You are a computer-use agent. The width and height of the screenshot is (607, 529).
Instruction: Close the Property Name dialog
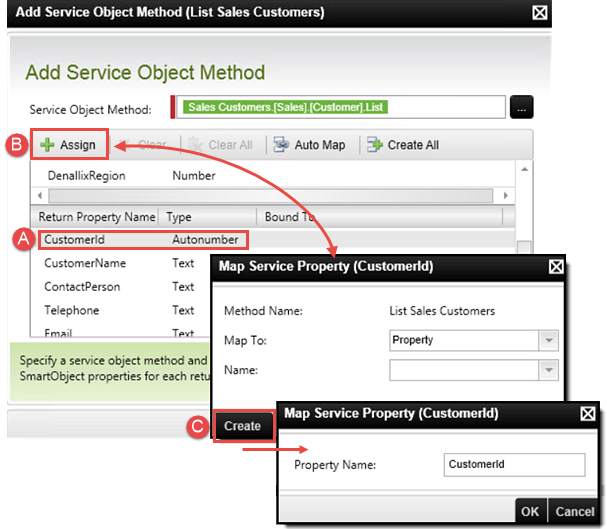tap(588, 414)
